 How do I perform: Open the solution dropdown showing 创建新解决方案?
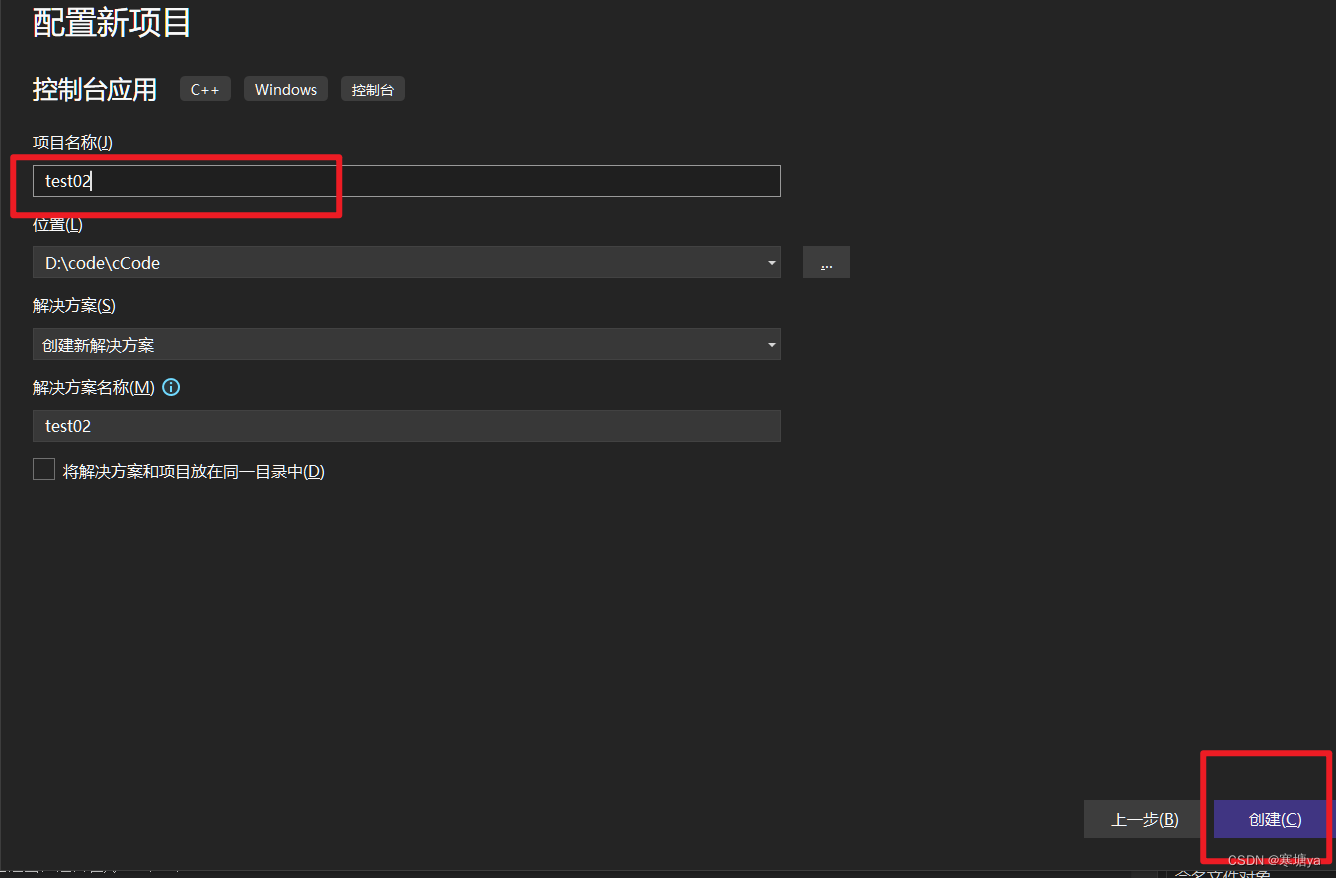click(x=406, y=345)
